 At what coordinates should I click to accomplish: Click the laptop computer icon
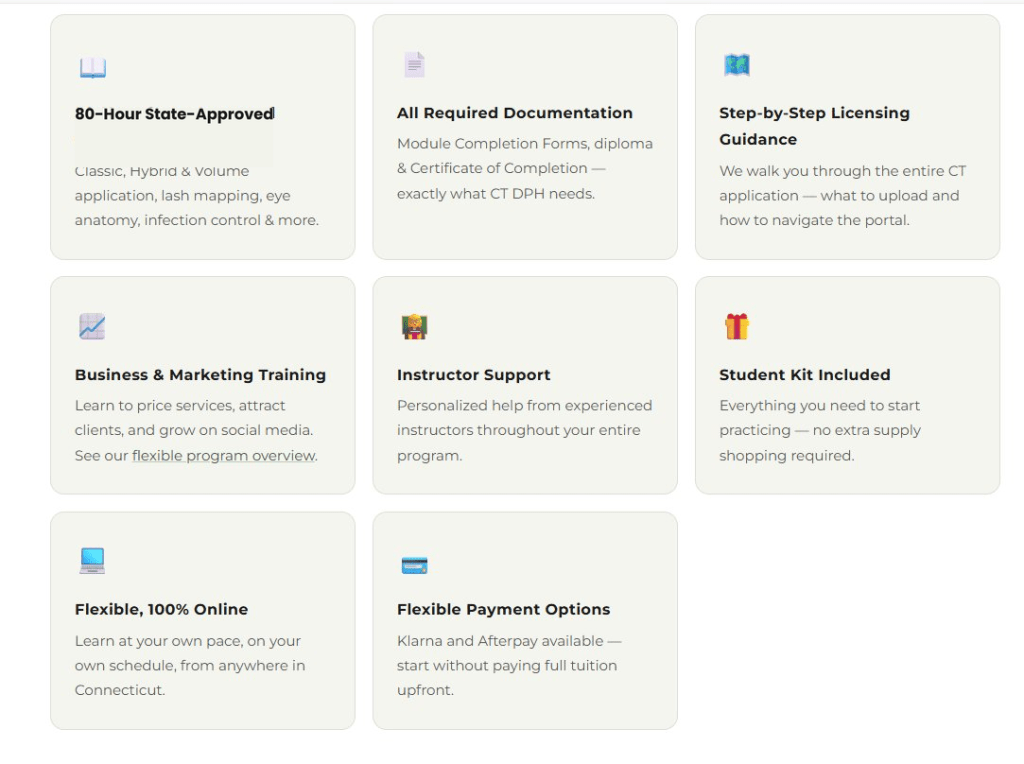pyautogui.click(x=92, y=561)
